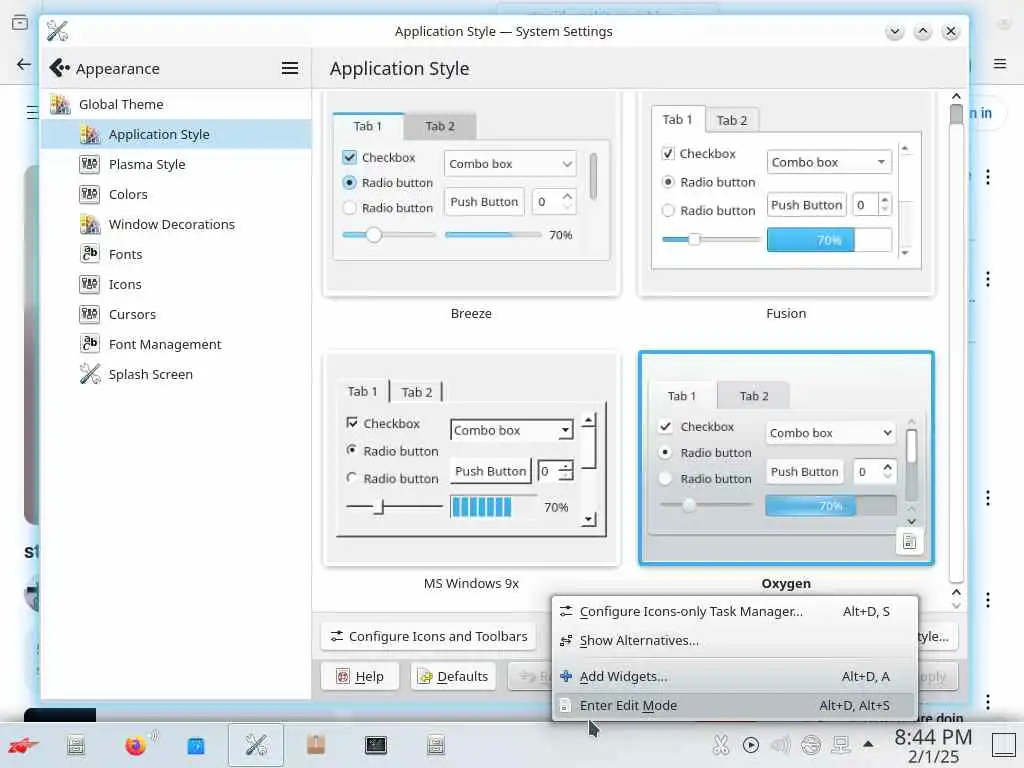Viewport: 1024px width, 768px height.
Task: Open the Cursors settings page
Action: (x=175, y=315)
